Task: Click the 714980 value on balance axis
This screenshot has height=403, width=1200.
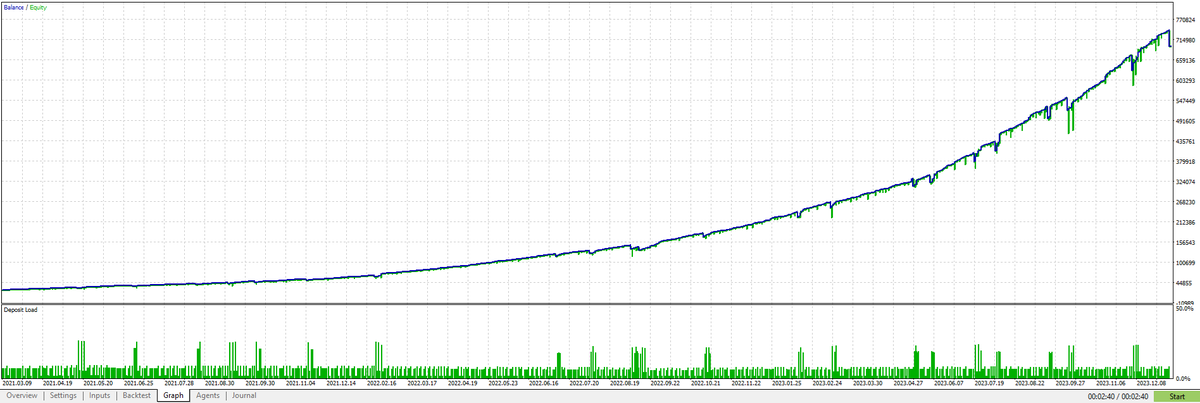Action: point(1187,39)
